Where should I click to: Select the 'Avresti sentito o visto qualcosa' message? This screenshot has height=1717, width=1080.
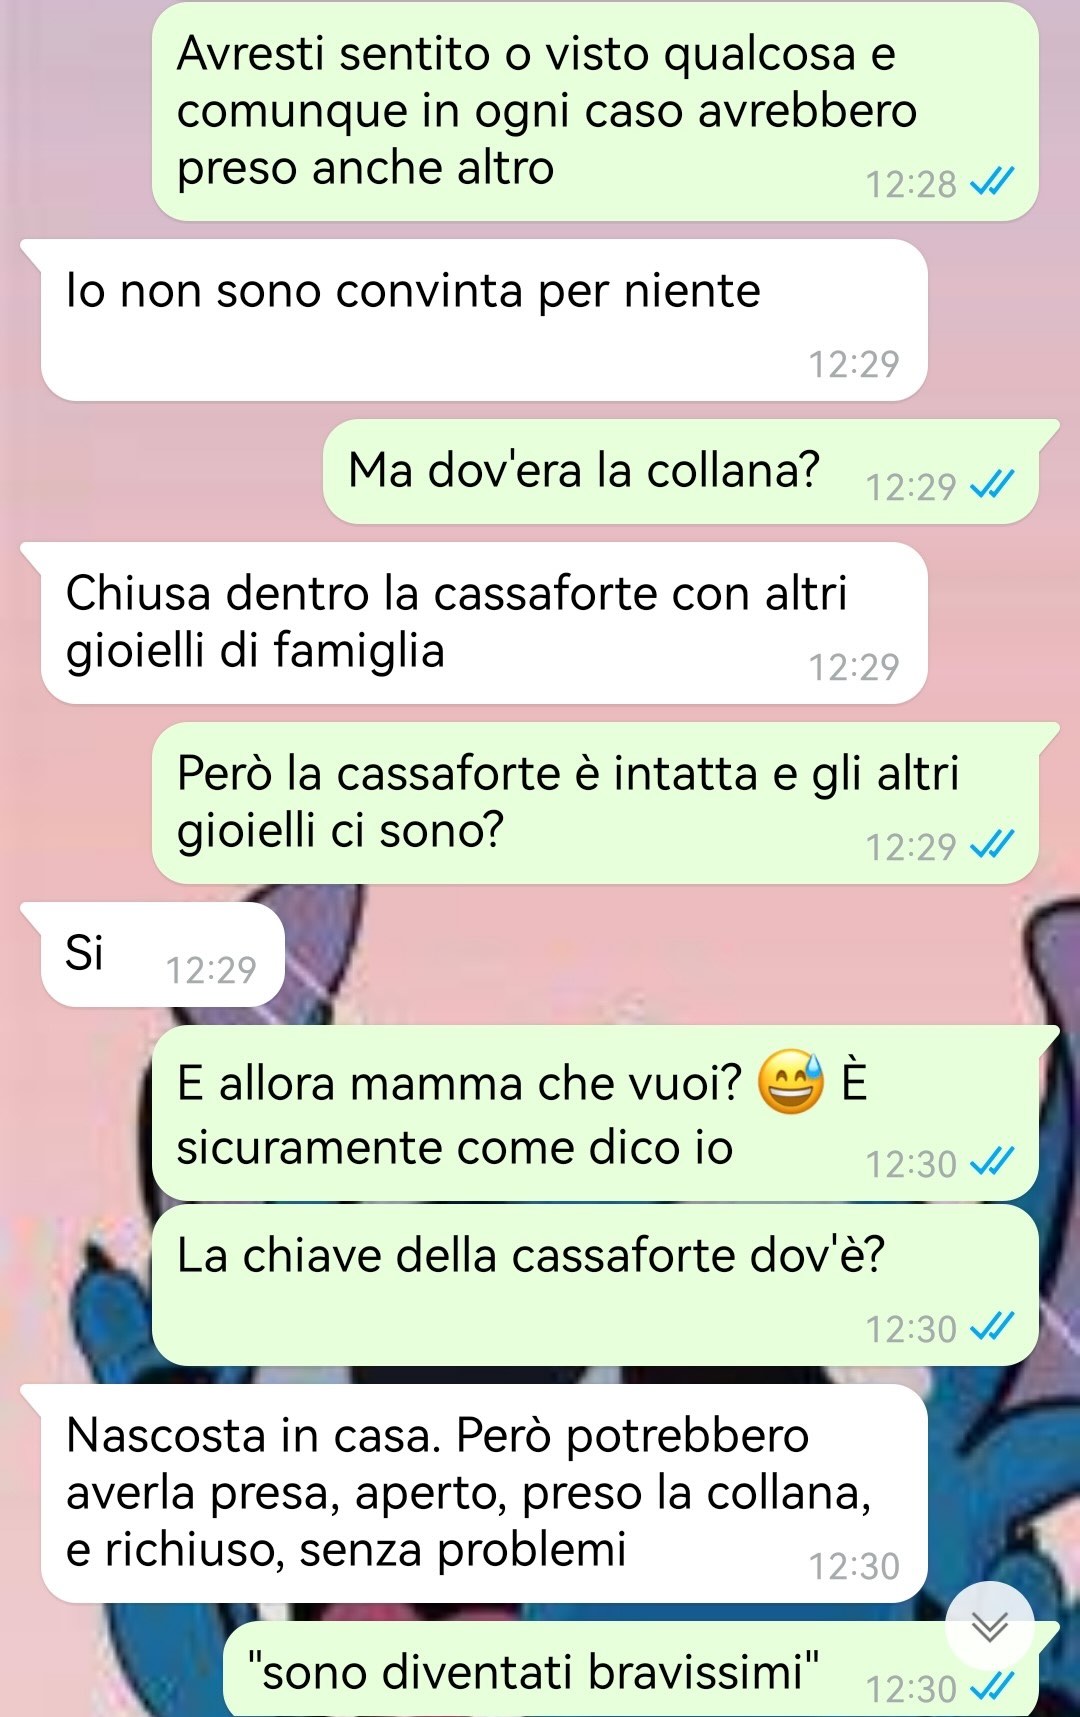pos(595,111)
